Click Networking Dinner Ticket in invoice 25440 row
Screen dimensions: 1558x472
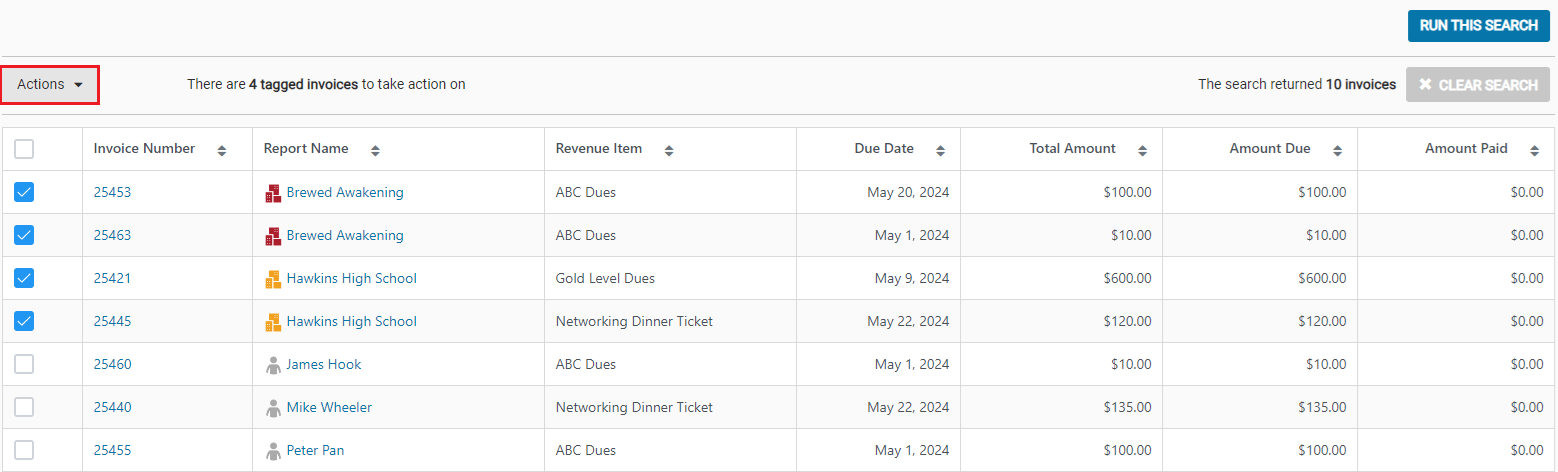[x=634, y=407]
